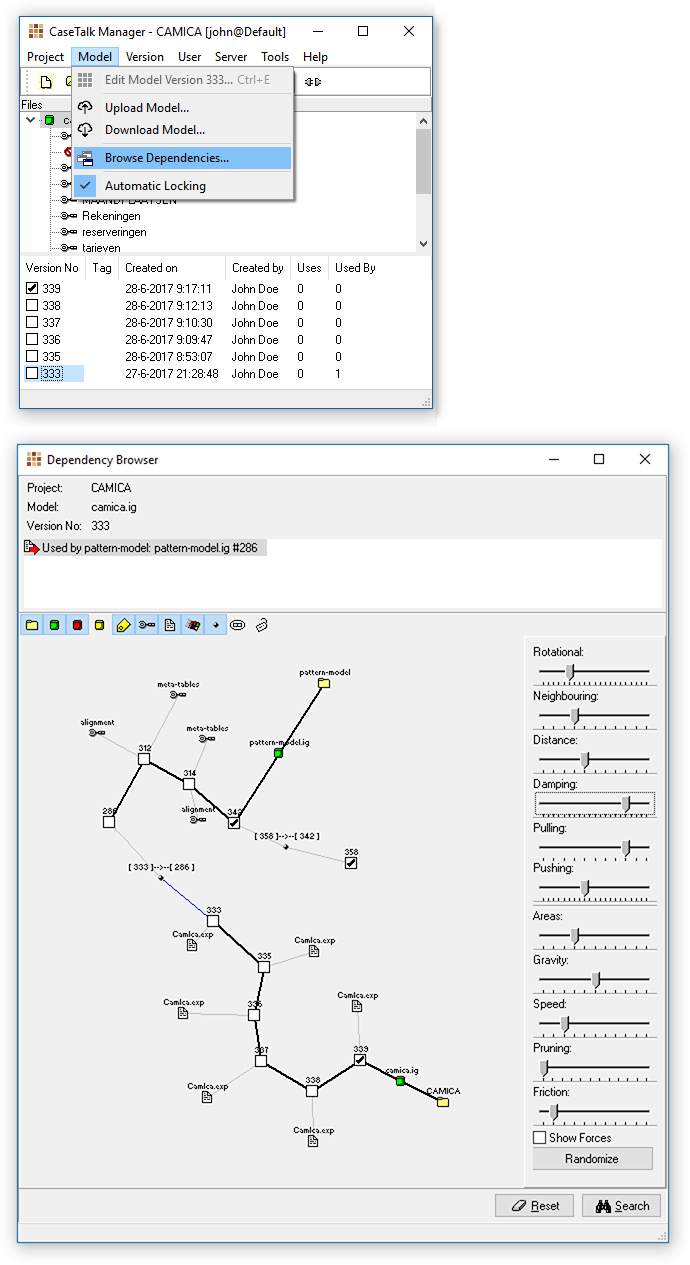Click checked version node 358 in graph
This screenshot has height=1265, width=690.
pos(351,863)
